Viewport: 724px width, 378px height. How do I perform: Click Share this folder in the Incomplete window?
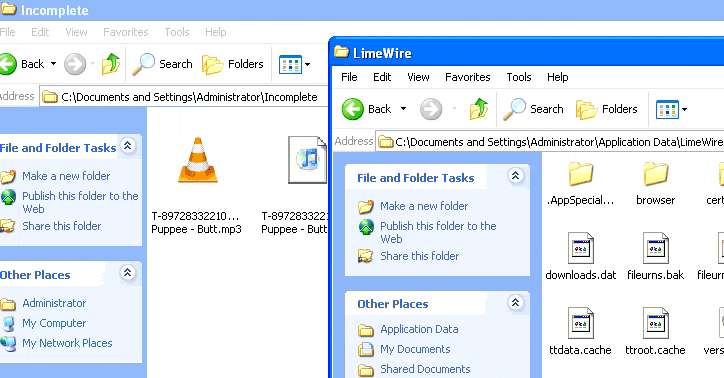(x=61, y=226)
